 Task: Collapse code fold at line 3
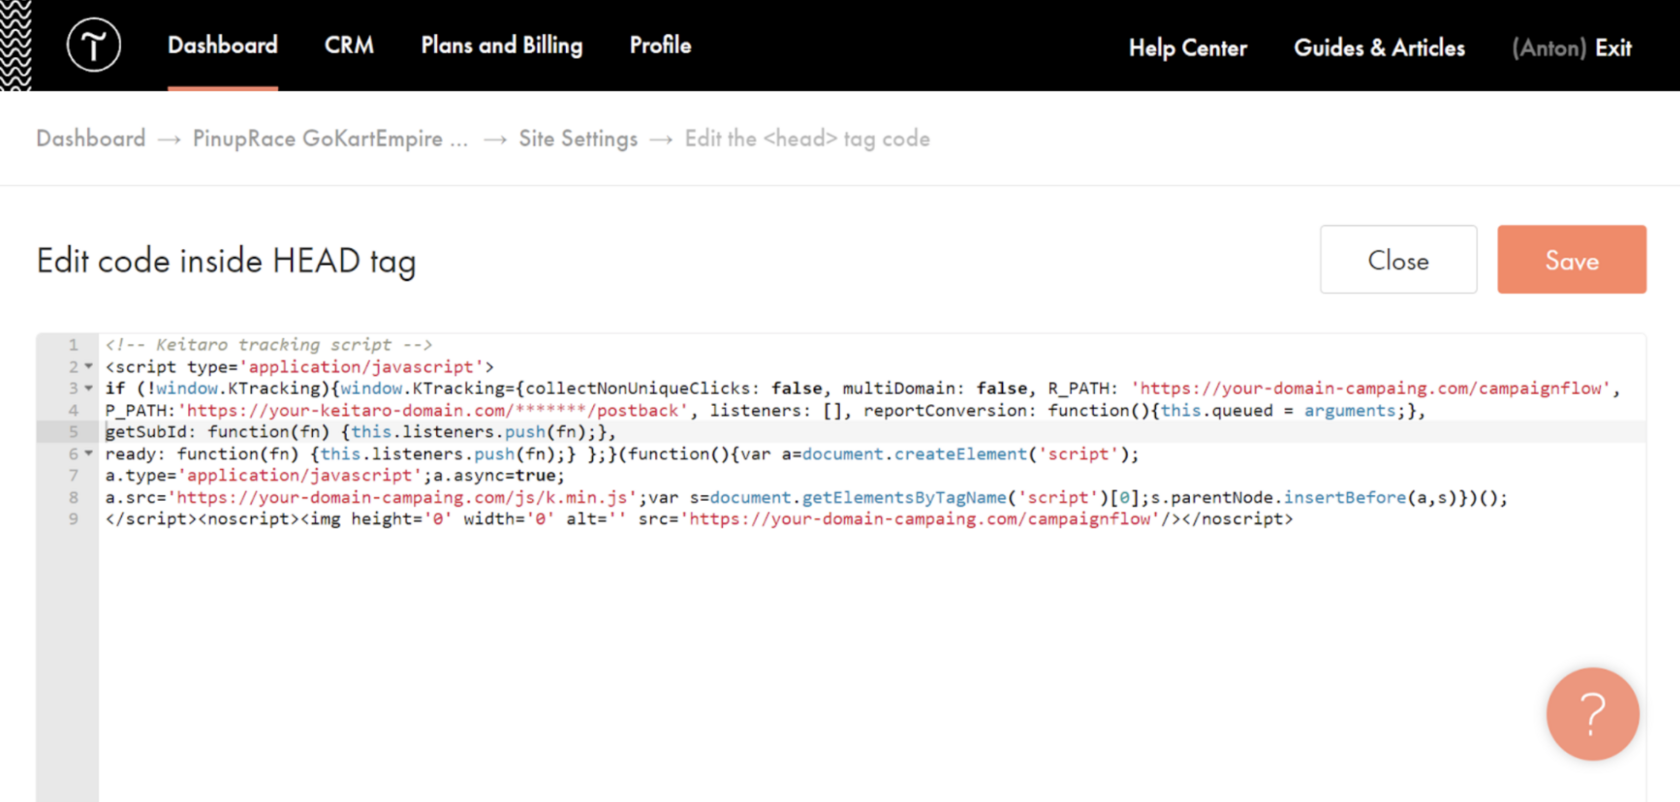click(x=89, y=388)
